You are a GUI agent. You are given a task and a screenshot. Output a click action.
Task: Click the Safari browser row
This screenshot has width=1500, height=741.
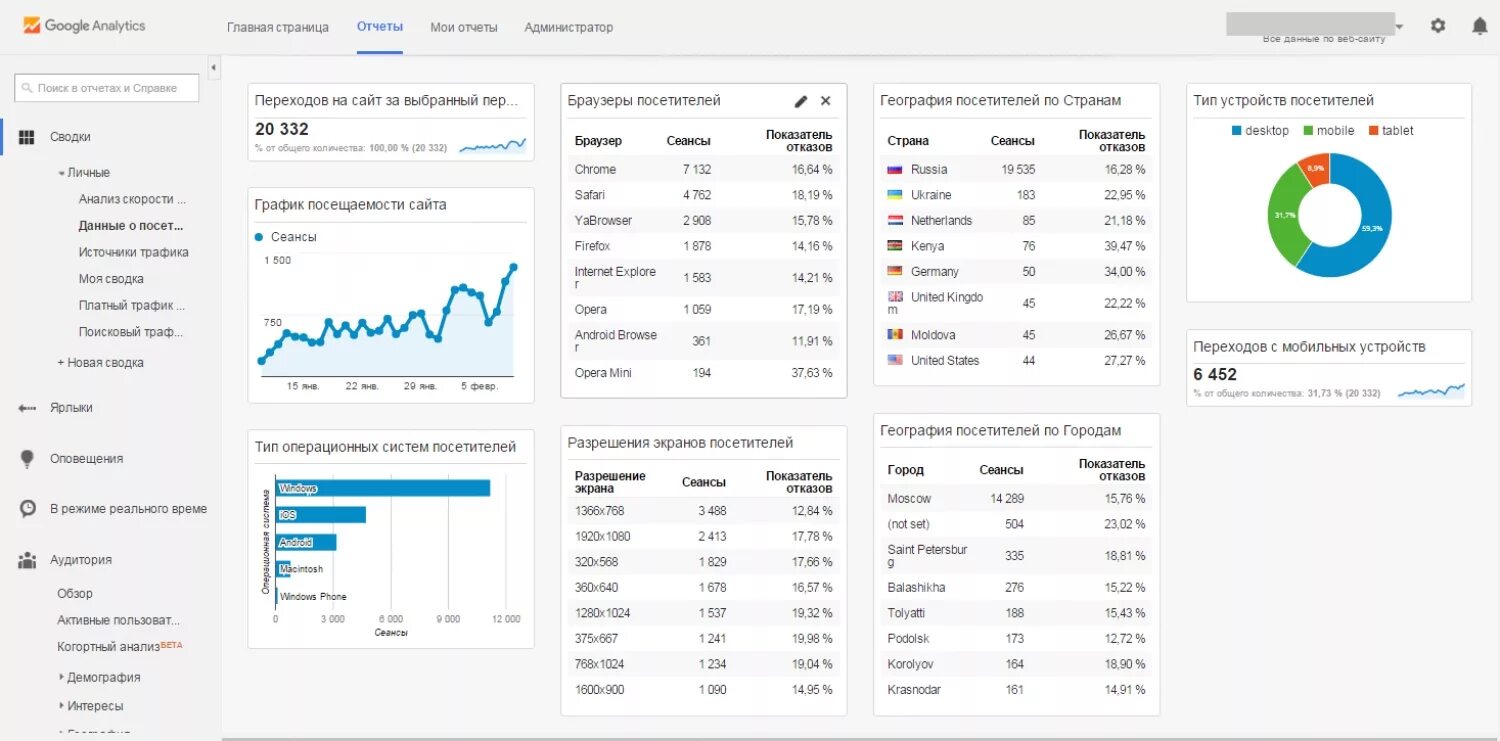(704, 195)
